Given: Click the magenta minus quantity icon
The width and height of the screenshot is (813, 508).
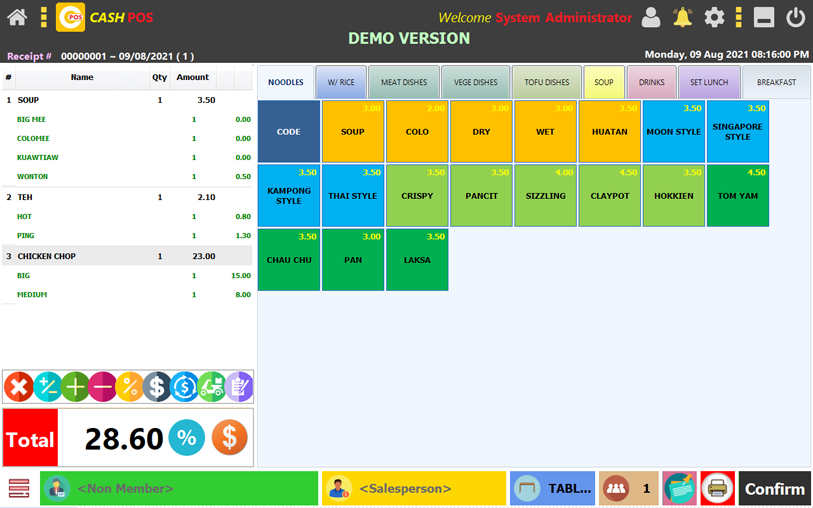Looking at the screenshot, I should (101, 386).
